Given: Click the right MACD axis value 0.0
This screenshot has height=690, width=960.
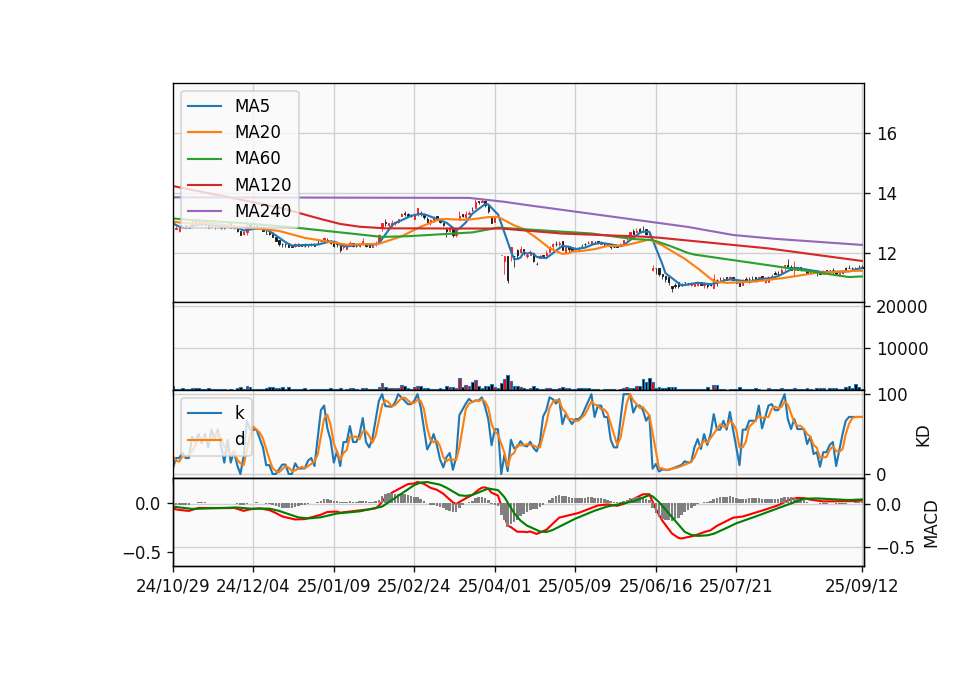Looking at the screenshot, I should pos(889,505).
